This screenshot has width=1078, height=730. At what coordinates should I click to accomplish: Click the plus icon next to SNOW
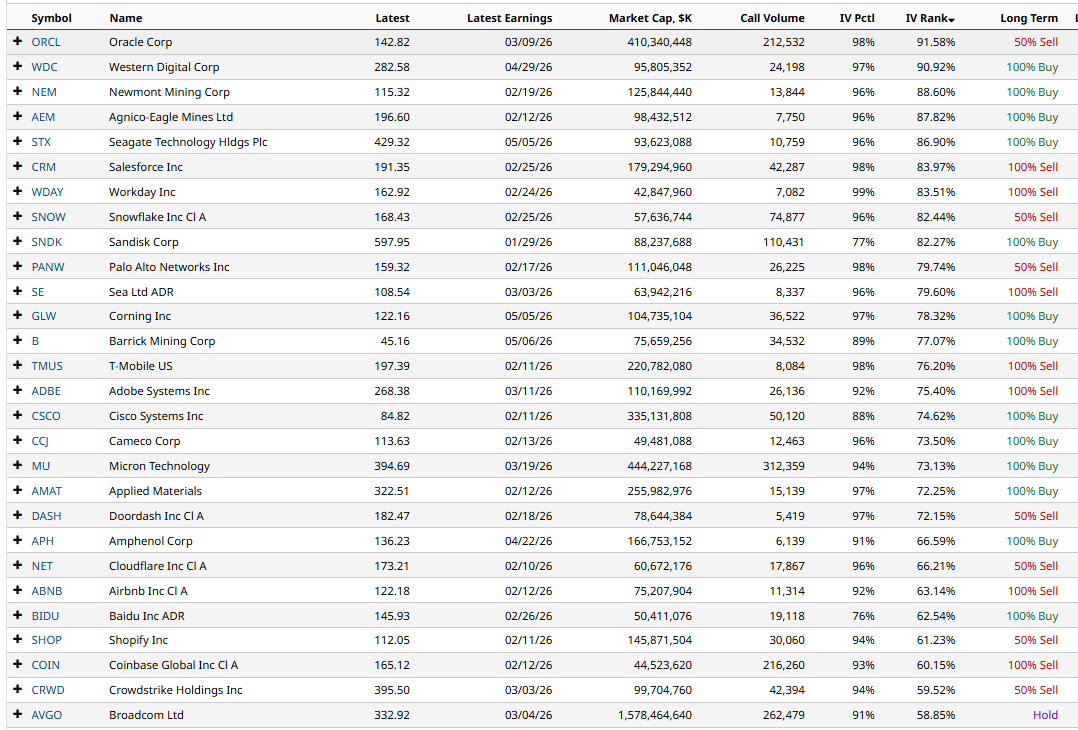point(17,217)
